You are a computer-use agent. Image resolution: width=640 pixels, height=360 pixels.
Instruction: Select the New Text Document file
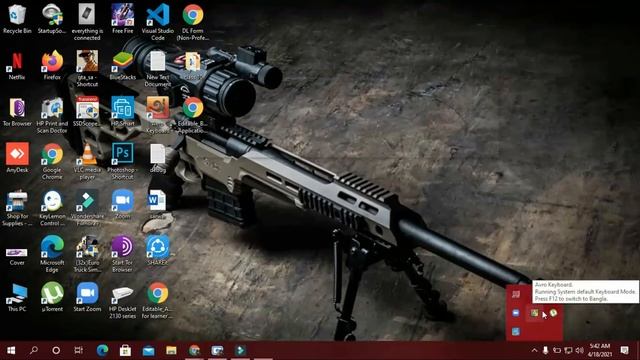pyautogui.click(x=158, y=69)
